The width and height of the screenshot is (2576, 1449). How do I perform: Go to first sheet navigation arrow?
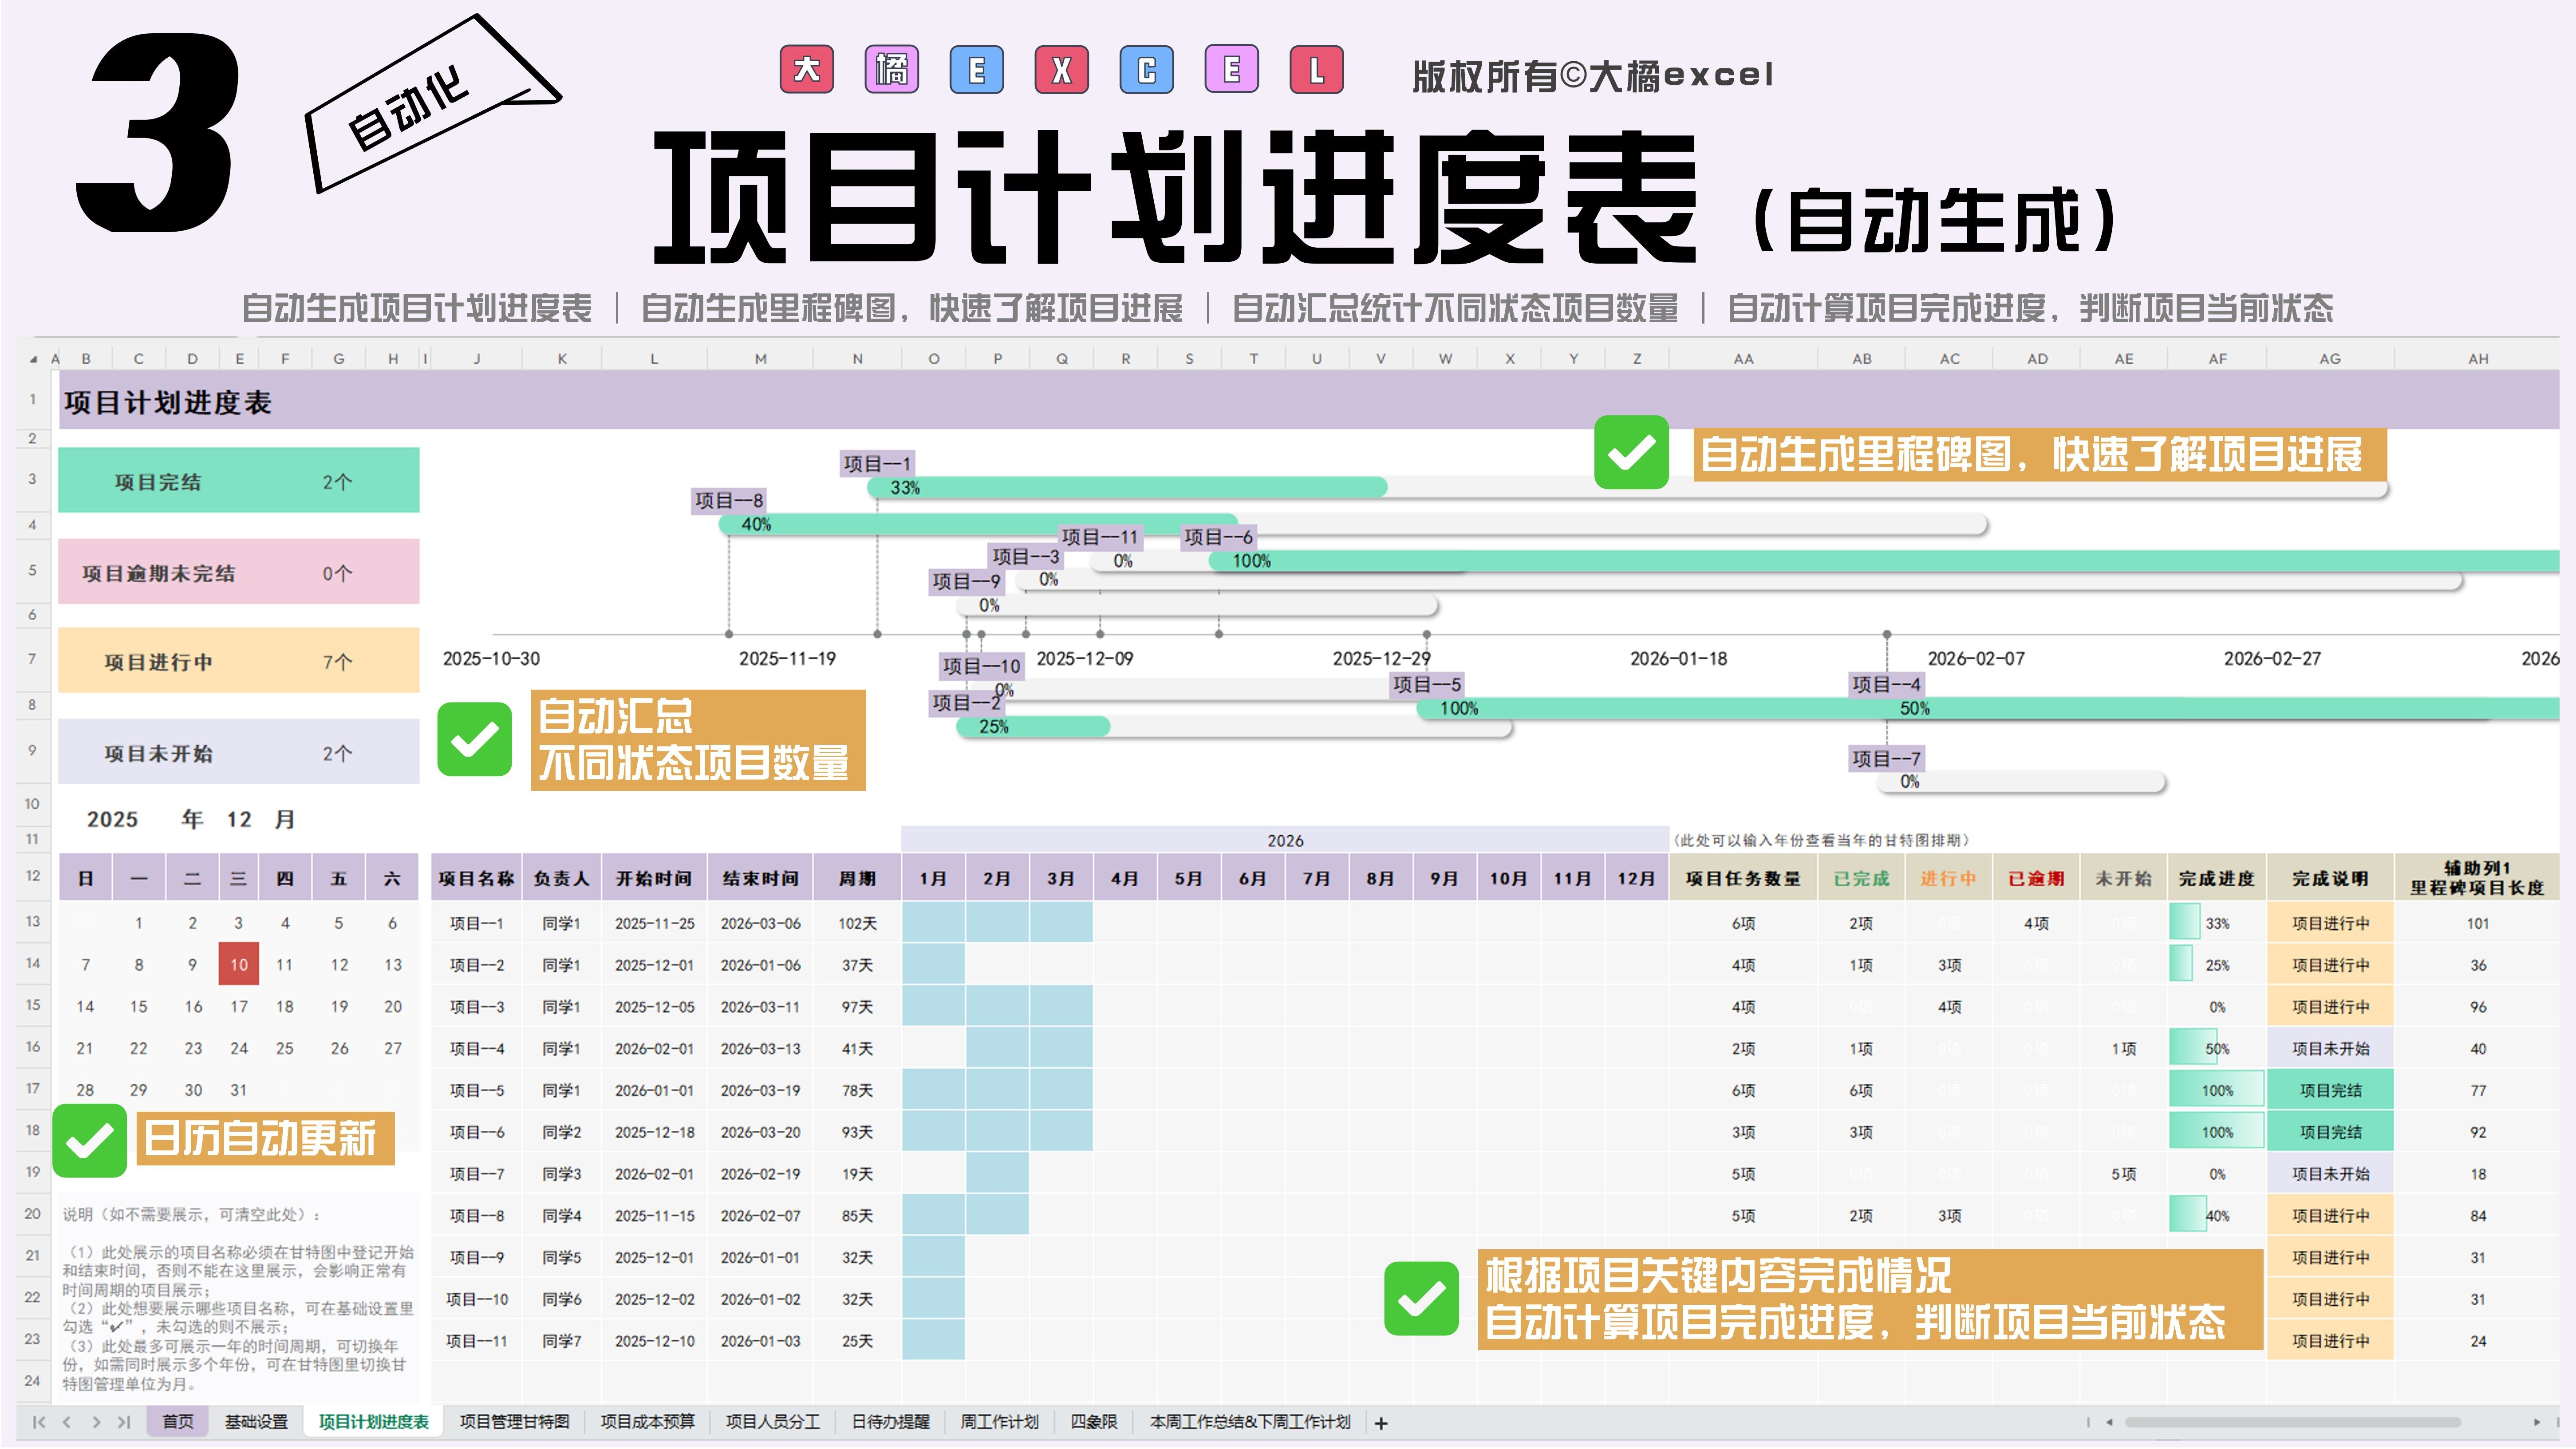click(38, 1422)
